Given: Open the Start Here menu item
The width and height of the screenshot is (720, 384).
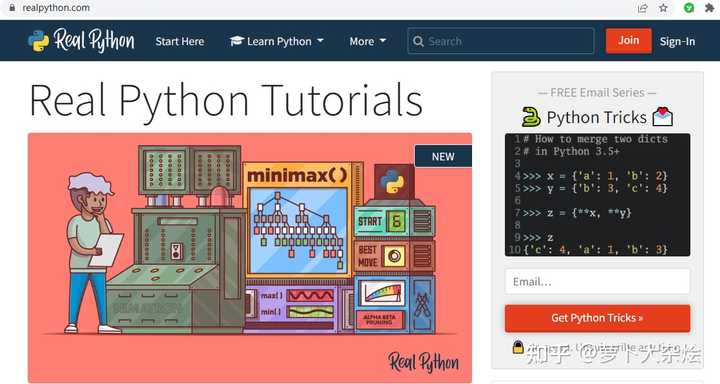Looking at the screenshot, I should coord(180,41).
